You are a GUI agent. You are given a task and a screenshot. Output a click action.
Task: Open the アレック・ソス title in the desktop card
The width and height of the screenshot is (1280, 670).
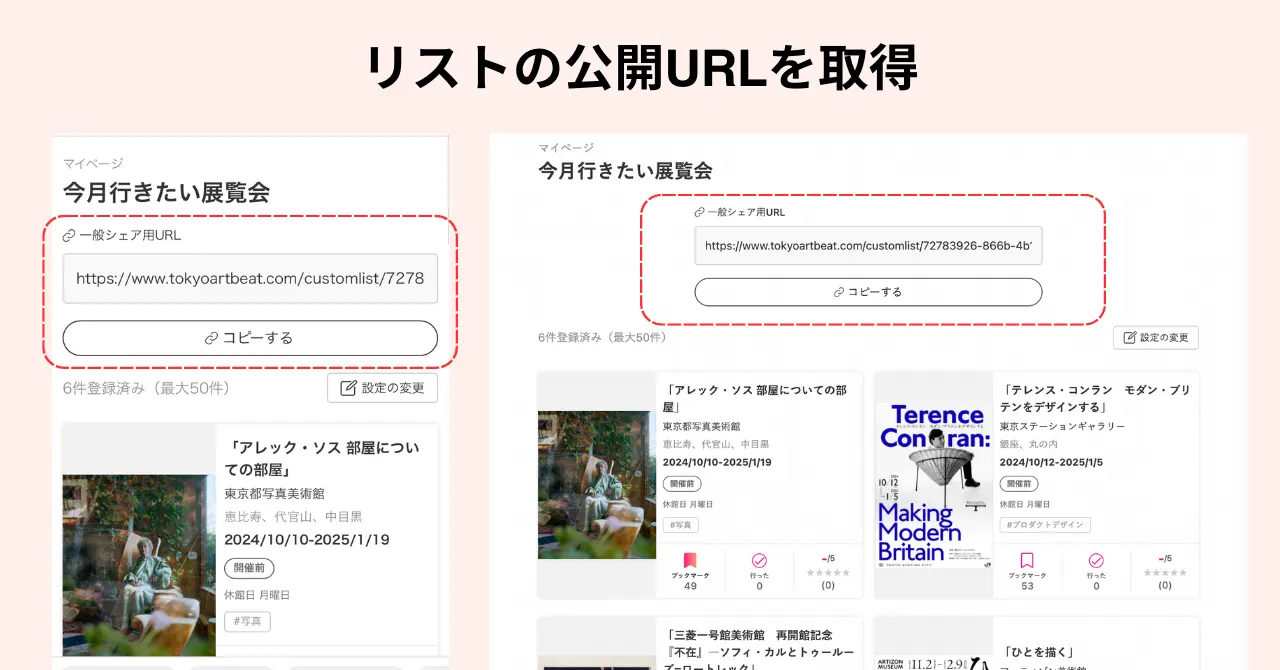tap(756, 398)
